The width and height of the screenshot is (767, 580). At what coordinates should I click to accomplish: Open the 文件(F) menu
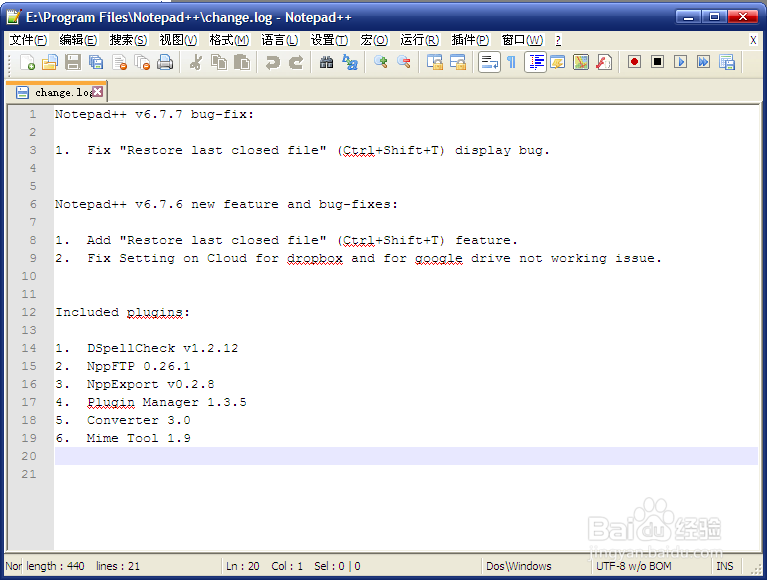[x=28, y=40]
